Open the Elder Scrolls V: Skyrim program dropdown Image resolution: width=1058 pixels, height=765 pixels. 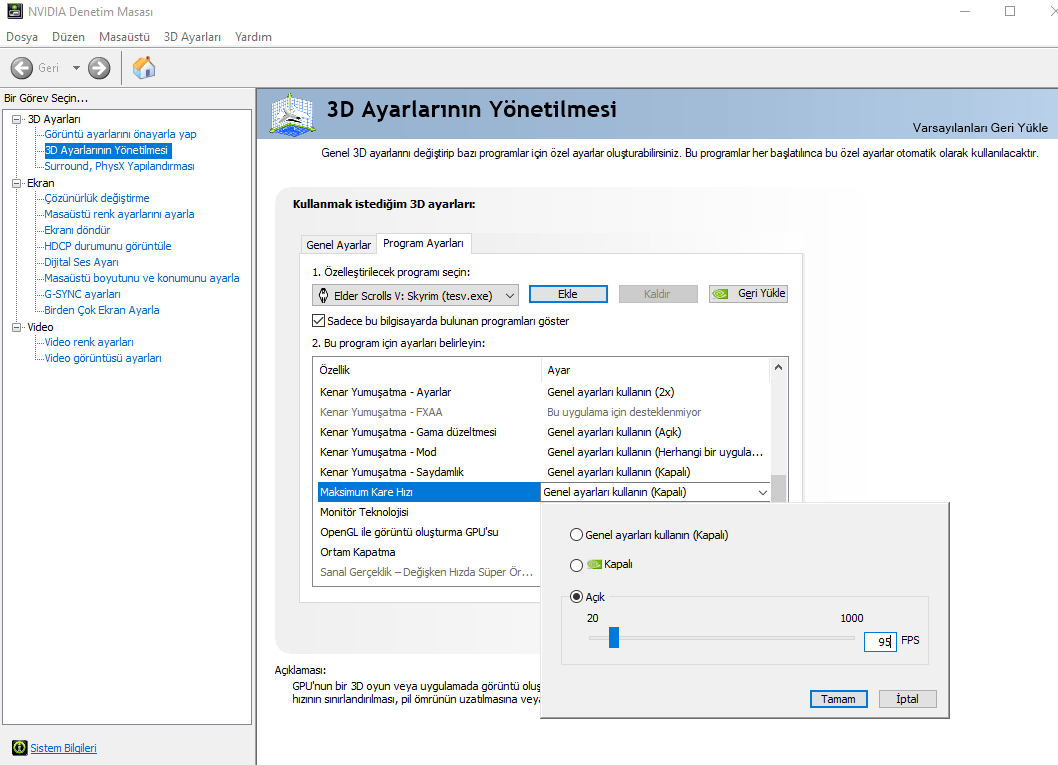pos(415,295)
